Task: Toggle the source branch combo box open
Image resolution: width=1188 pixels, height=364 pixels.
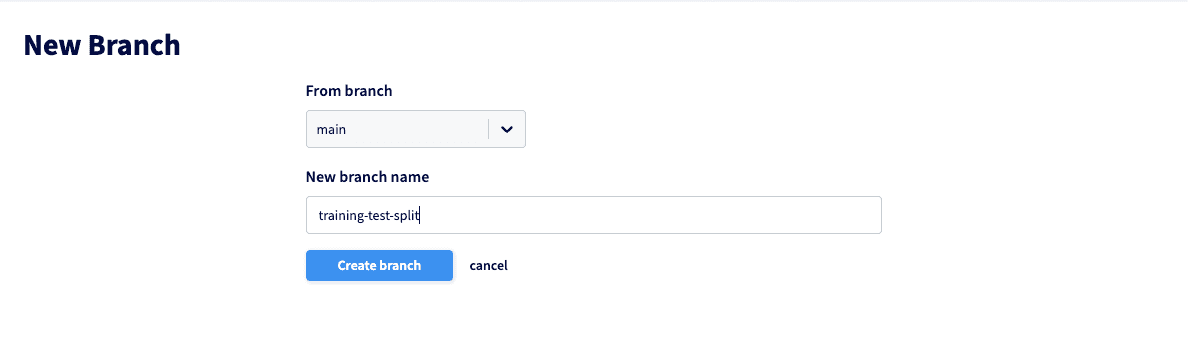Action: tap(416, 129)
